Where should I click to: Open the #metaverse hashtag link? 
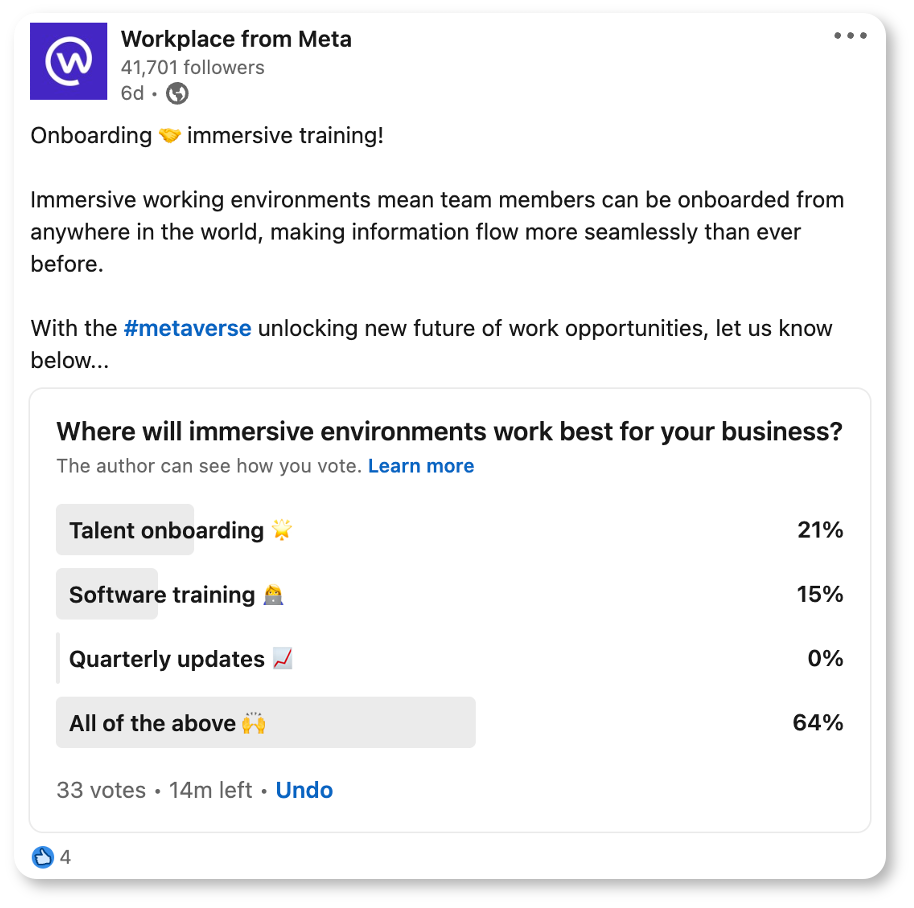(x=187, y=328)
